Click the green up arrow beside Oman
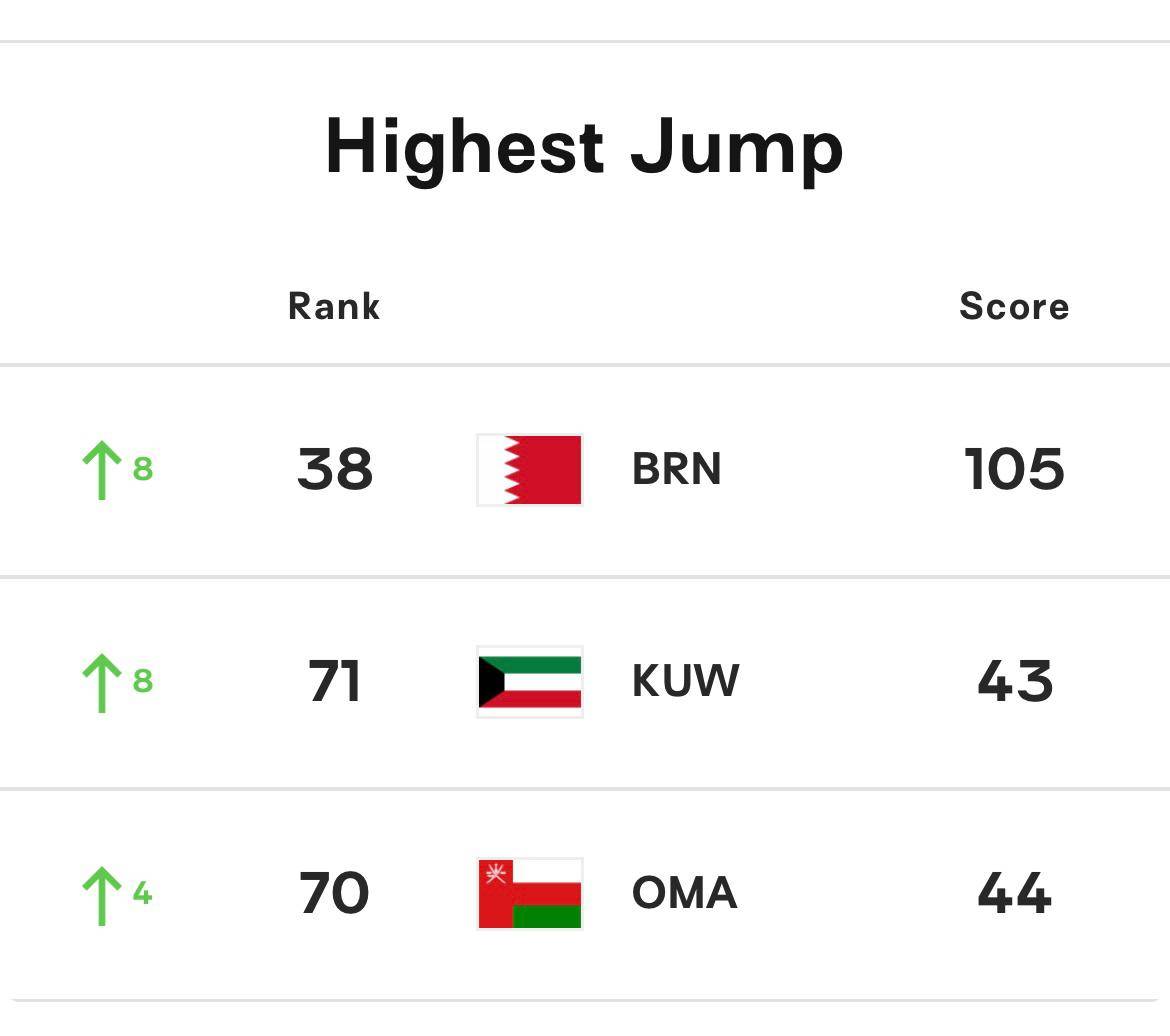Screen dimensions: 1170x1036 [x=101, y=894]
